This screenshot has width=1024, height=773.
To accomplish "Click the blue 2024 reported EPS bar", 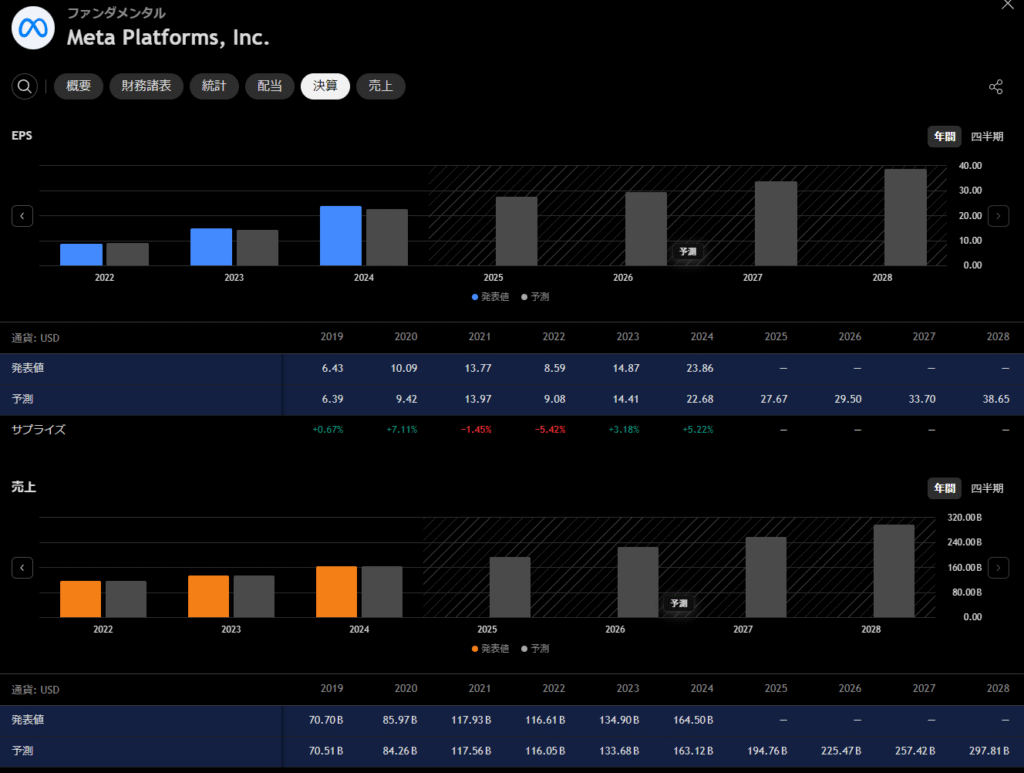I will tap(341, 236).
